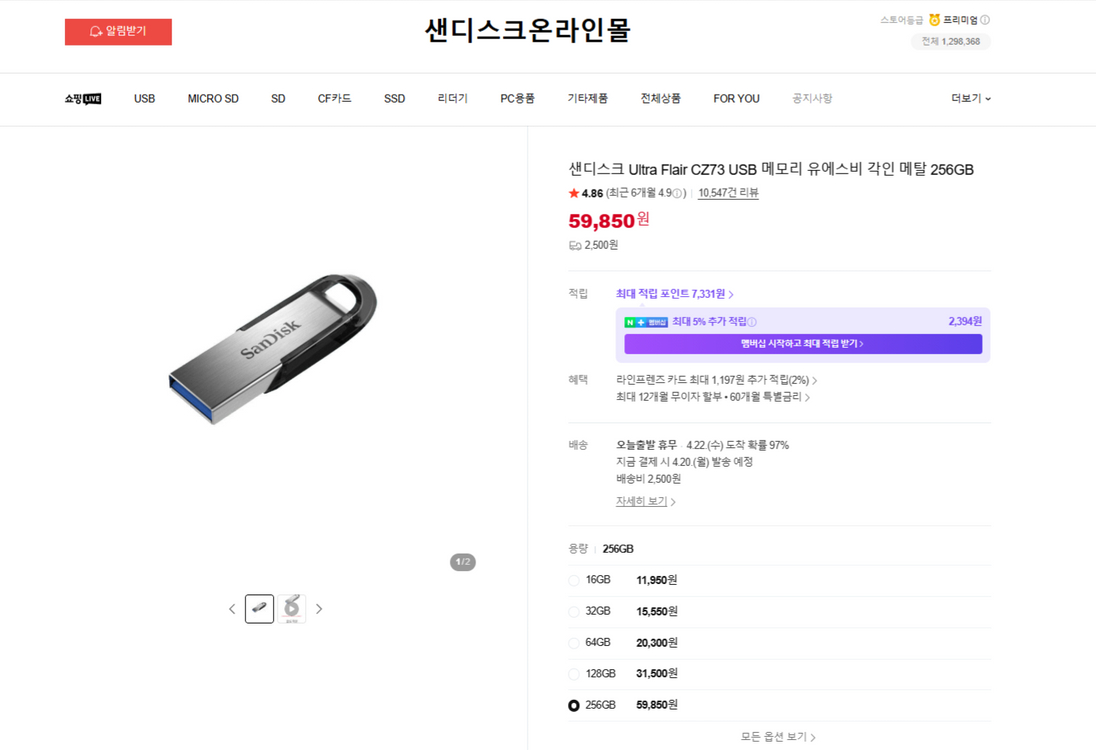Click the second product thumbnail below the image

click(x=291, y=608)
